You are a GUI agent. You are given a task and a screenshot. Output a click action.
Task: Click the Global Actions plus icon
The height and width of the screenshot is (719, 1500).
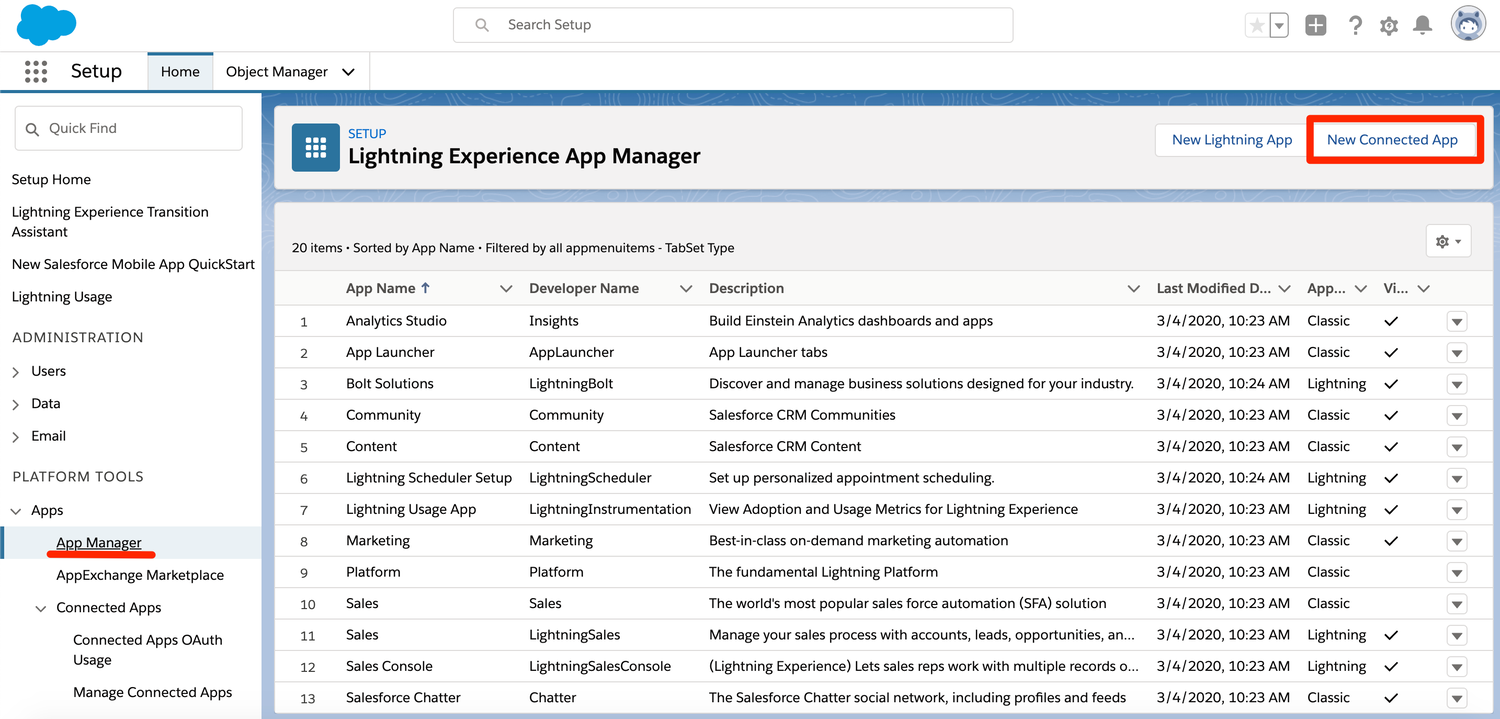pyautogui.click(x=1316, y=26)
